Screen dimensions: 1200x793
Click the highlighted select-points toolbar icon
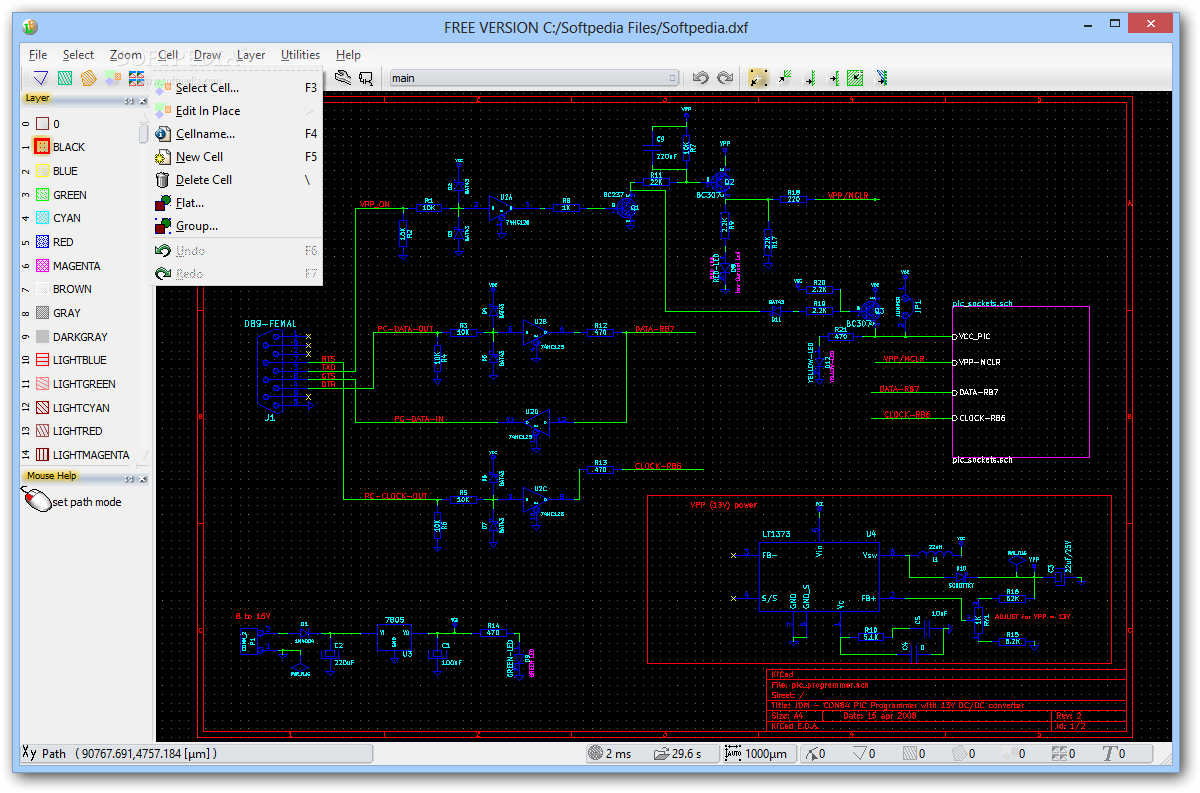(758, 77)
